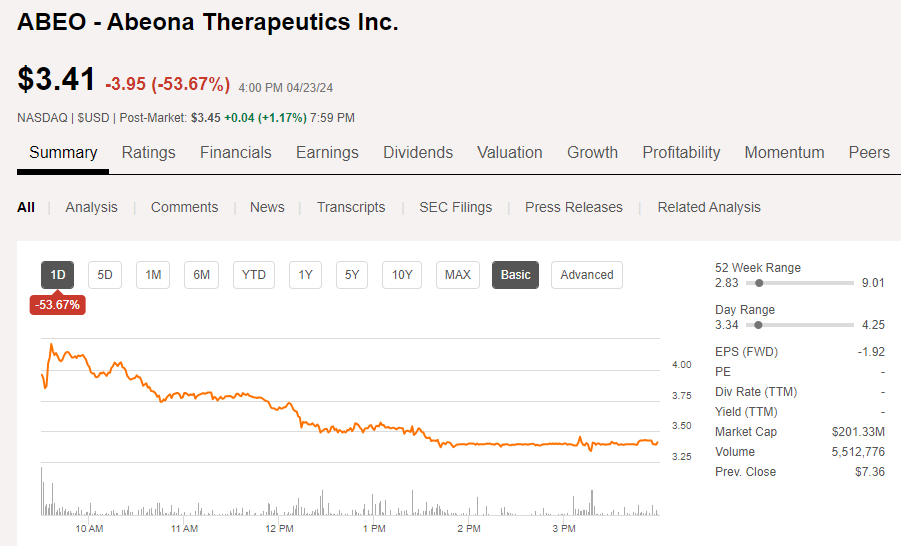Click the 52 Week Range slider marker
This screenshot has width=901, height=546.
[x=761, y=283]
